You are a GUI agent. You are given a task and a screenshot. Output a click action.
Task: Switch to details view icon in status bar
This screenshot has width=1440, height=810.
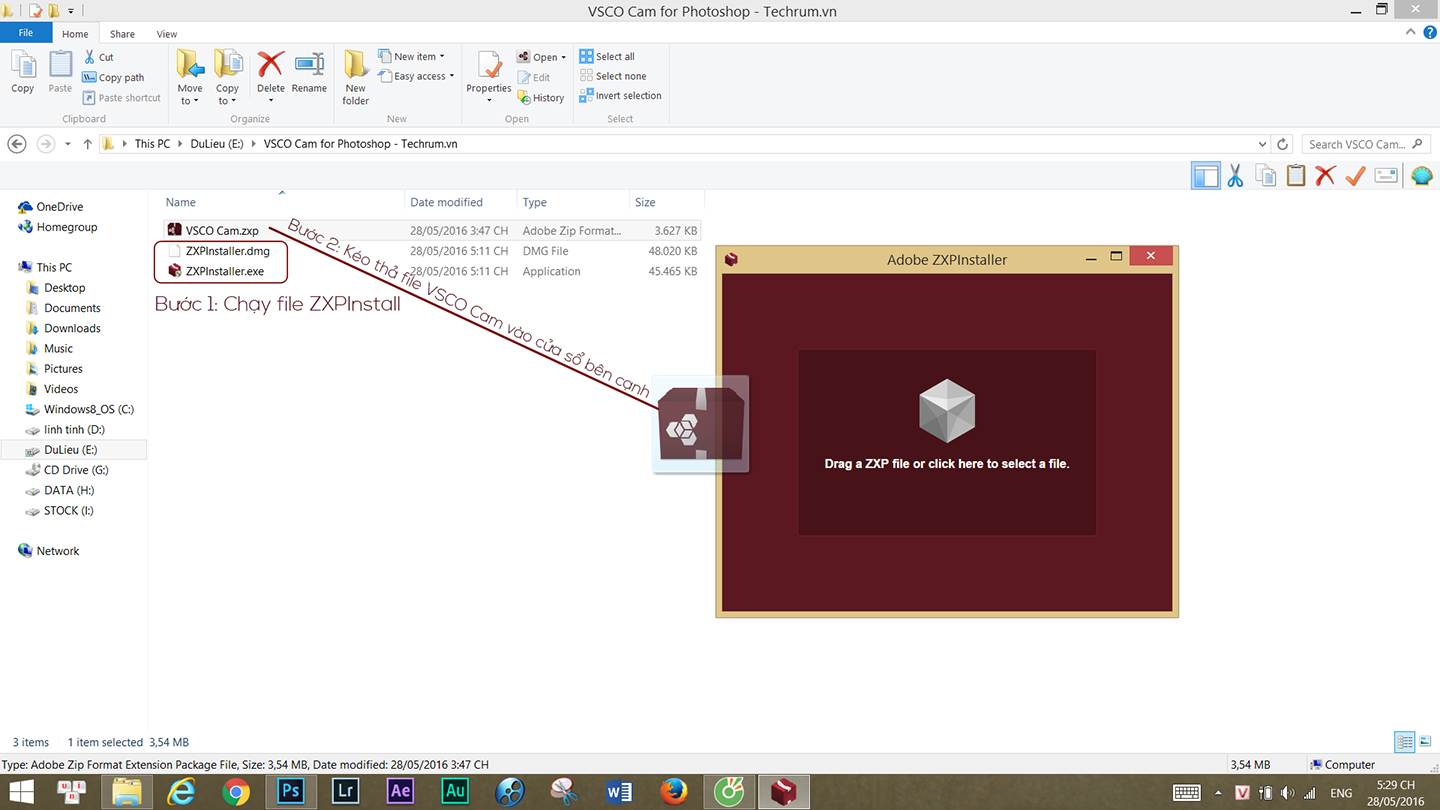point(1405,742)
